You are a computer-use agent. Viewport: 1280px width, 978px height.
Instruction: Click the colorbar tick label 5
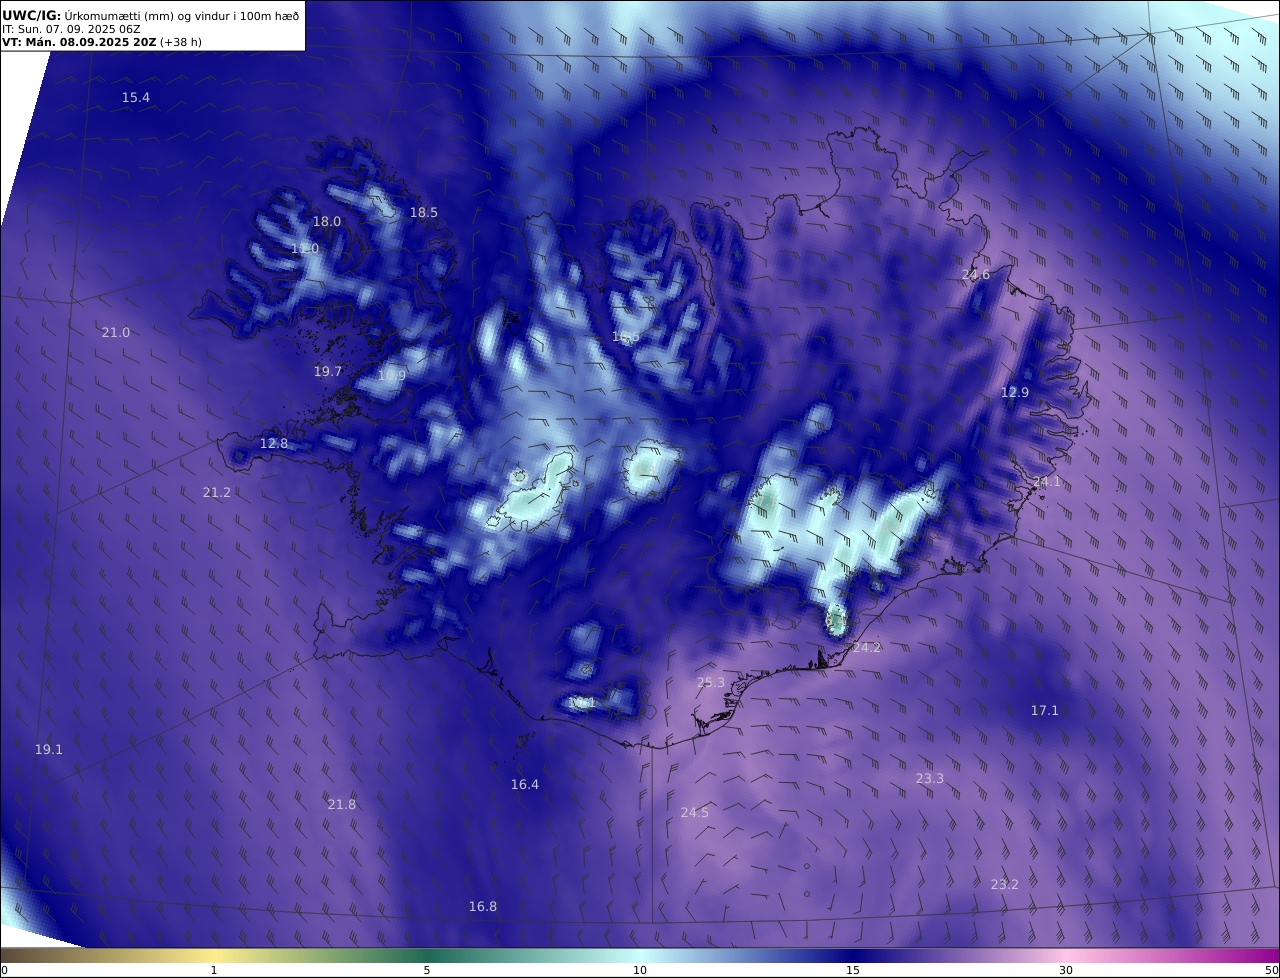[x=427, y=970]
